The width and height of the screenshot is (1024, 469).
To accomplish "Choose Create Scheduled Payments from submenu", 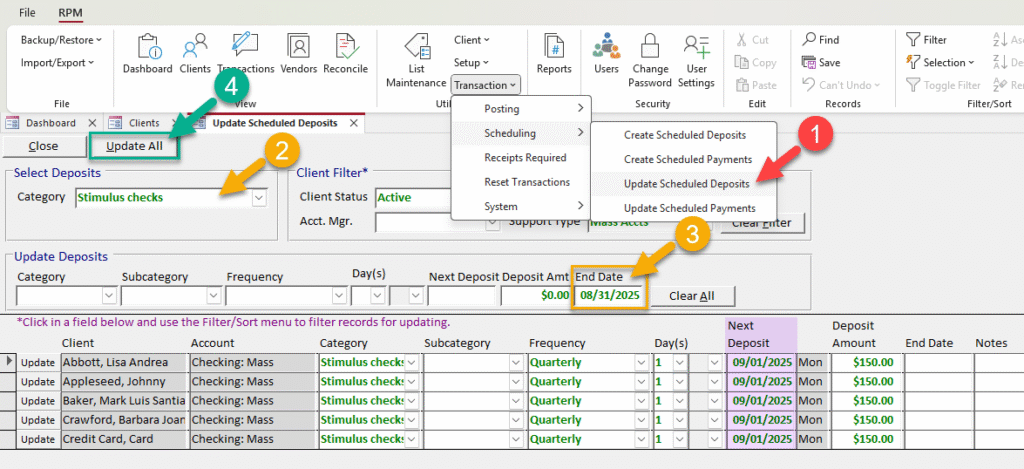I will pos(687,159).
